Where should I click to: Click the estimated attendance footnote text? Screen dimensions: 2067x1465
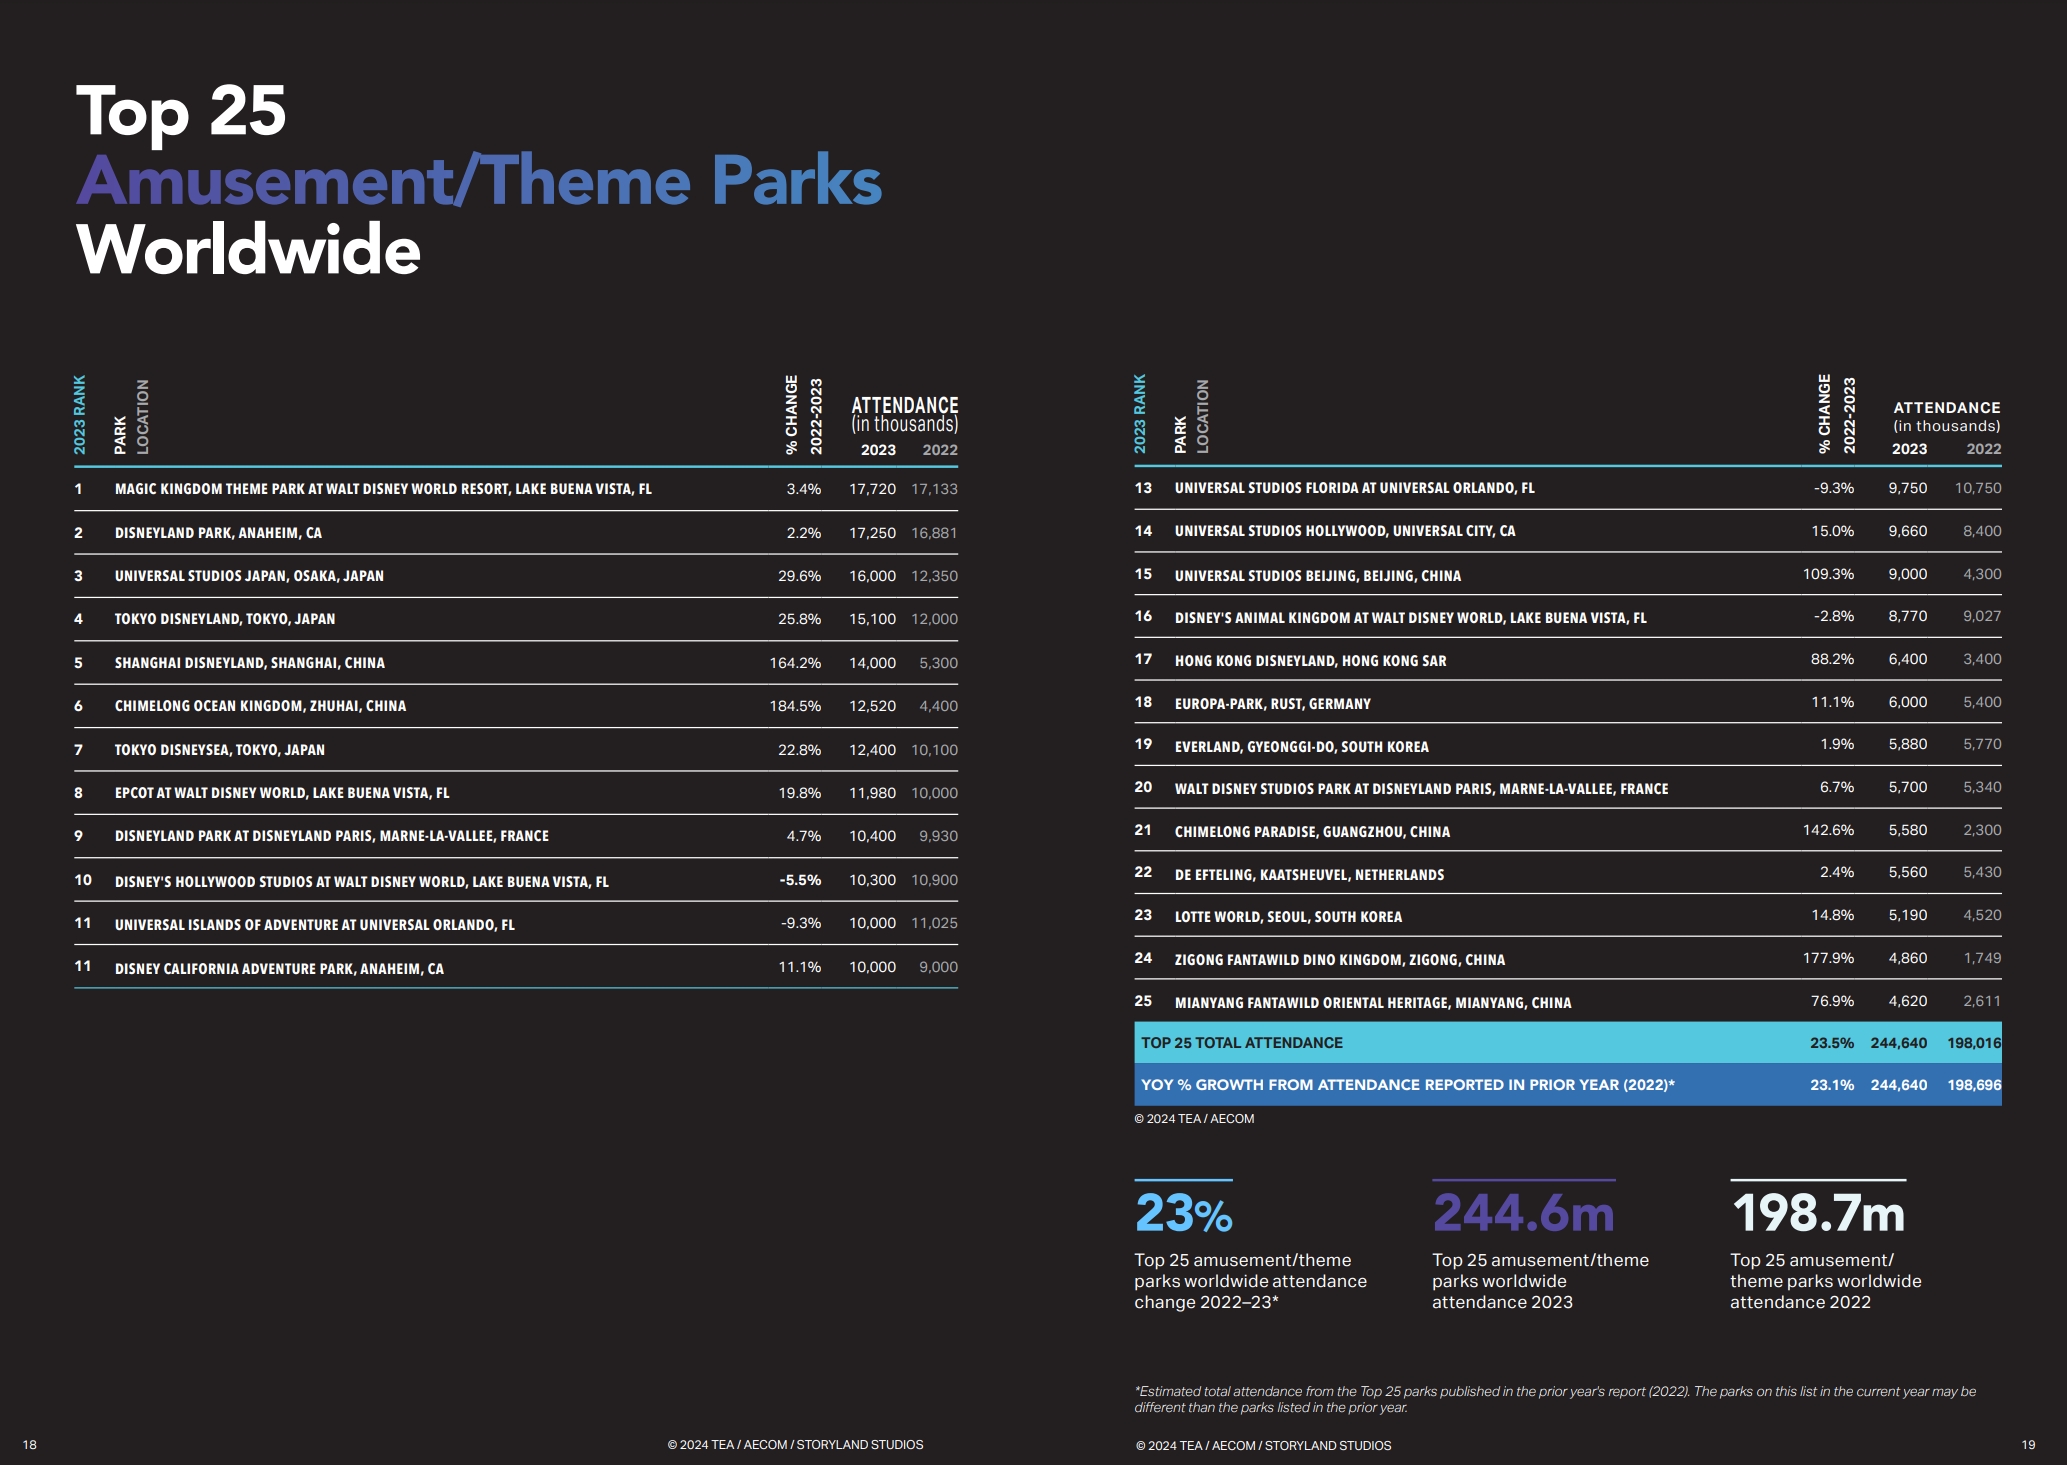tap(1555, 1399)
